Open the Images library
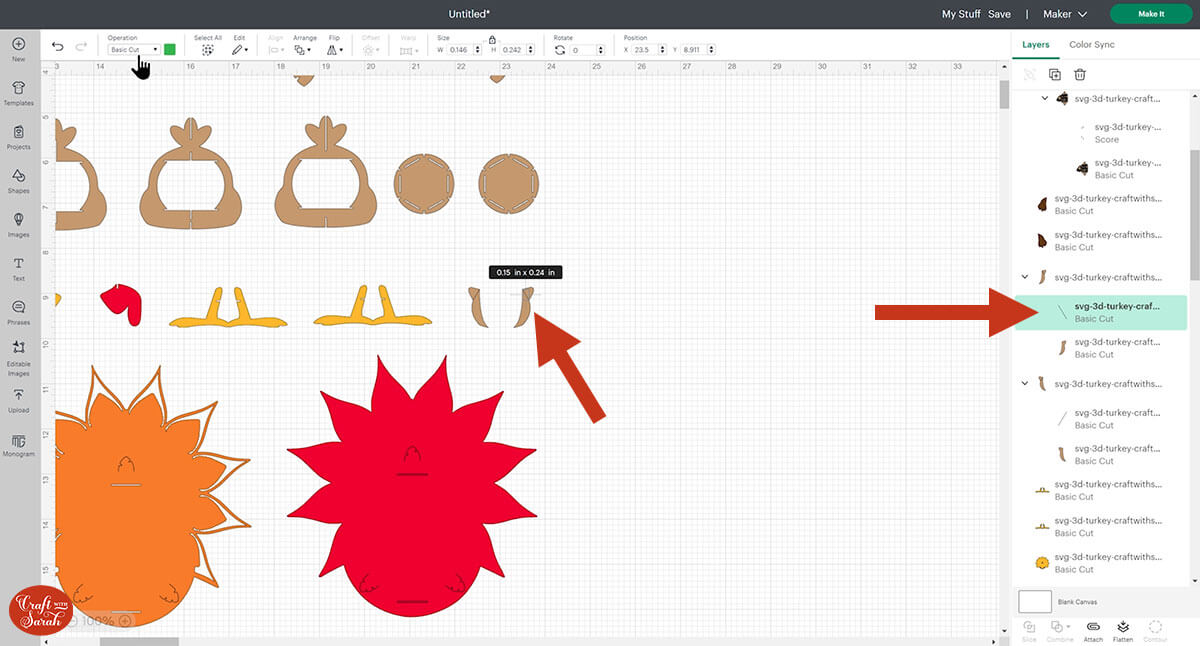 pos(18,224)
